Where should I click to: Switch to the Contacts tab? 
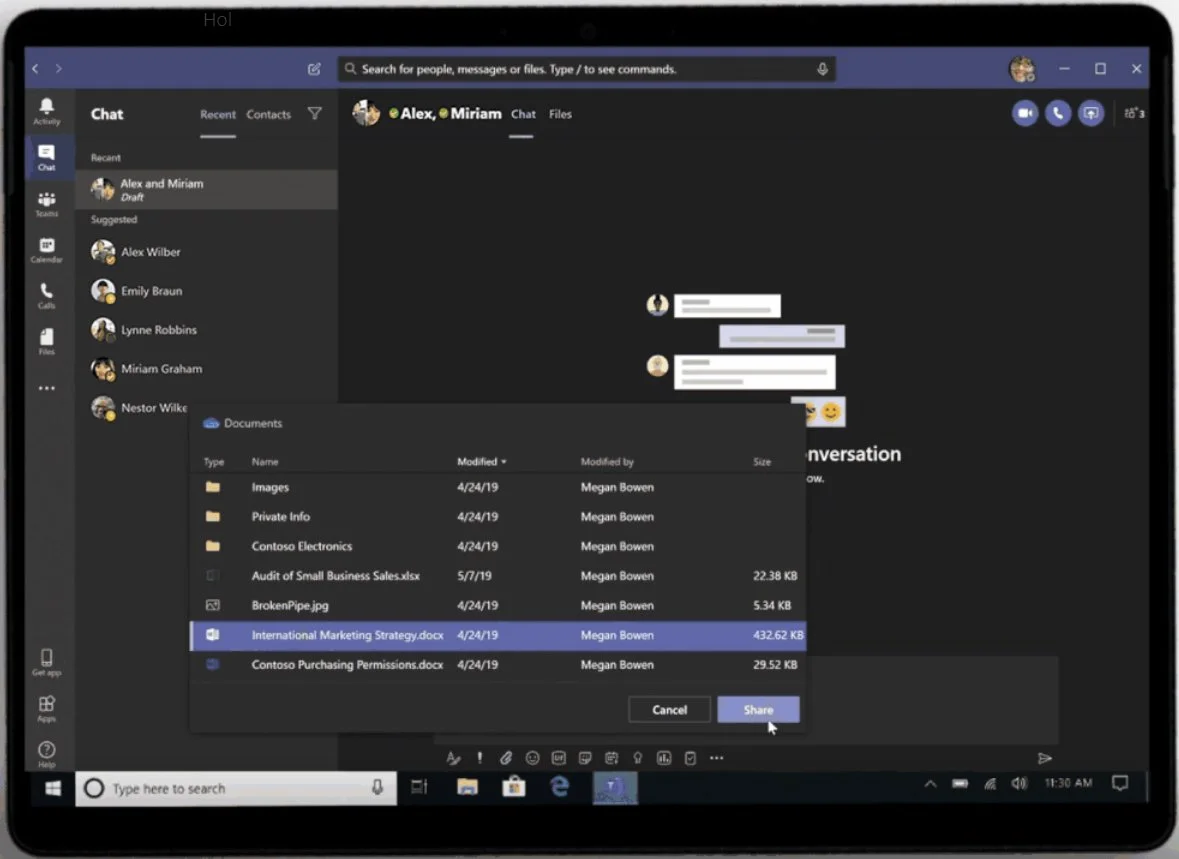(268, 114)
